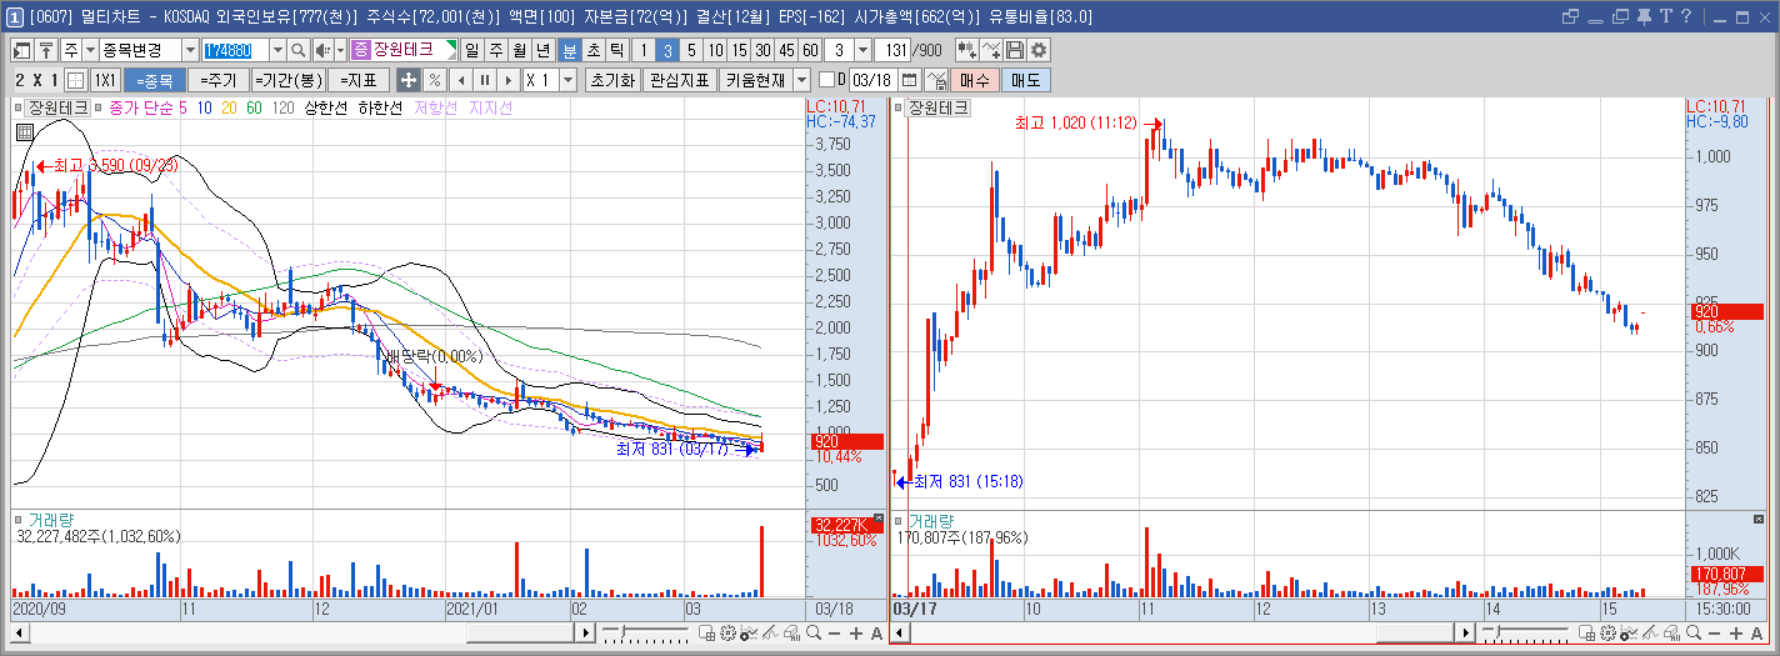Click the step-forward playback arrow
This screenshot has width=1780, height=656.
click(508, 80)
